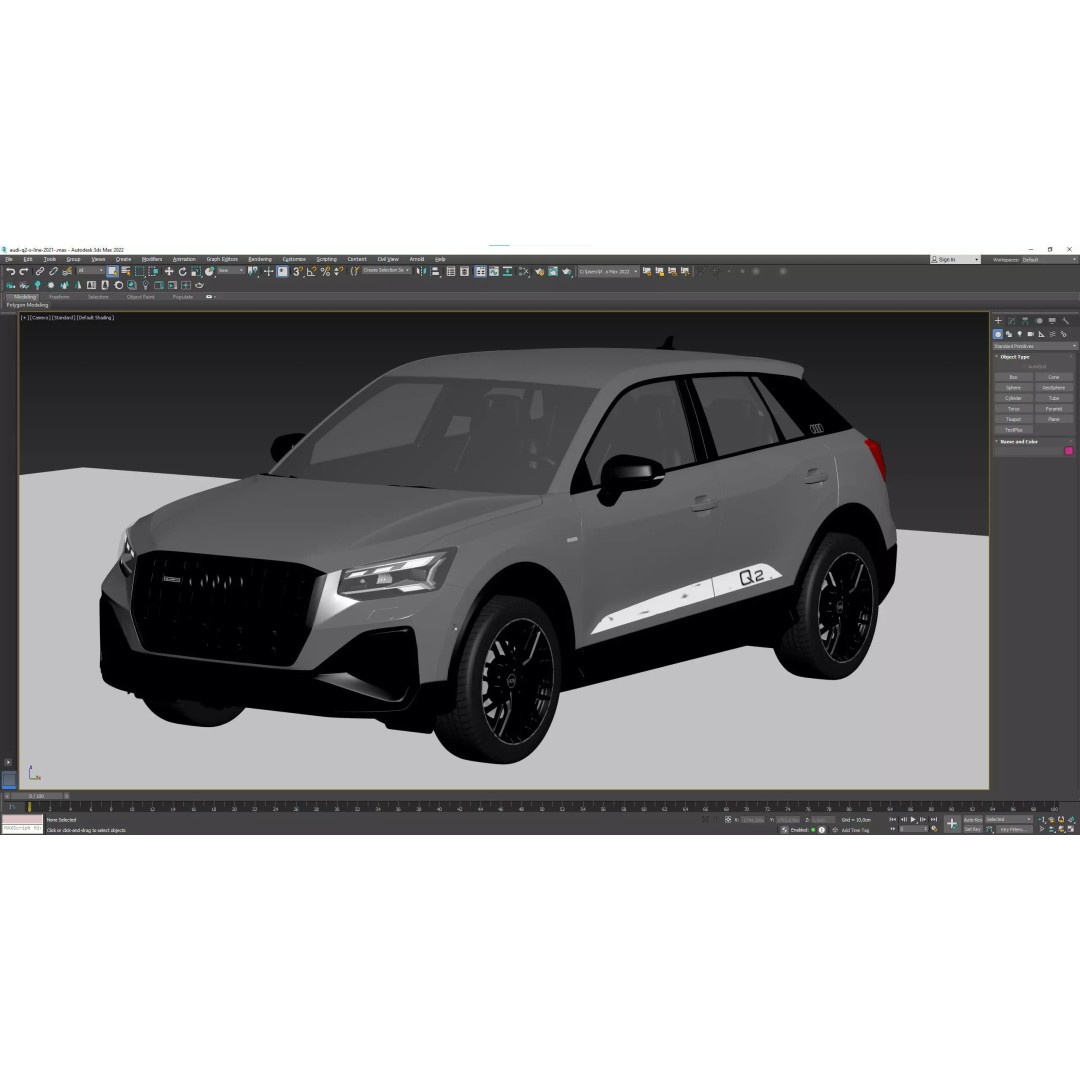The width and height of the screenshot is (1080, 1080).
Task: Toggle the Angle Snap icon
Action: tap(311, 272)
